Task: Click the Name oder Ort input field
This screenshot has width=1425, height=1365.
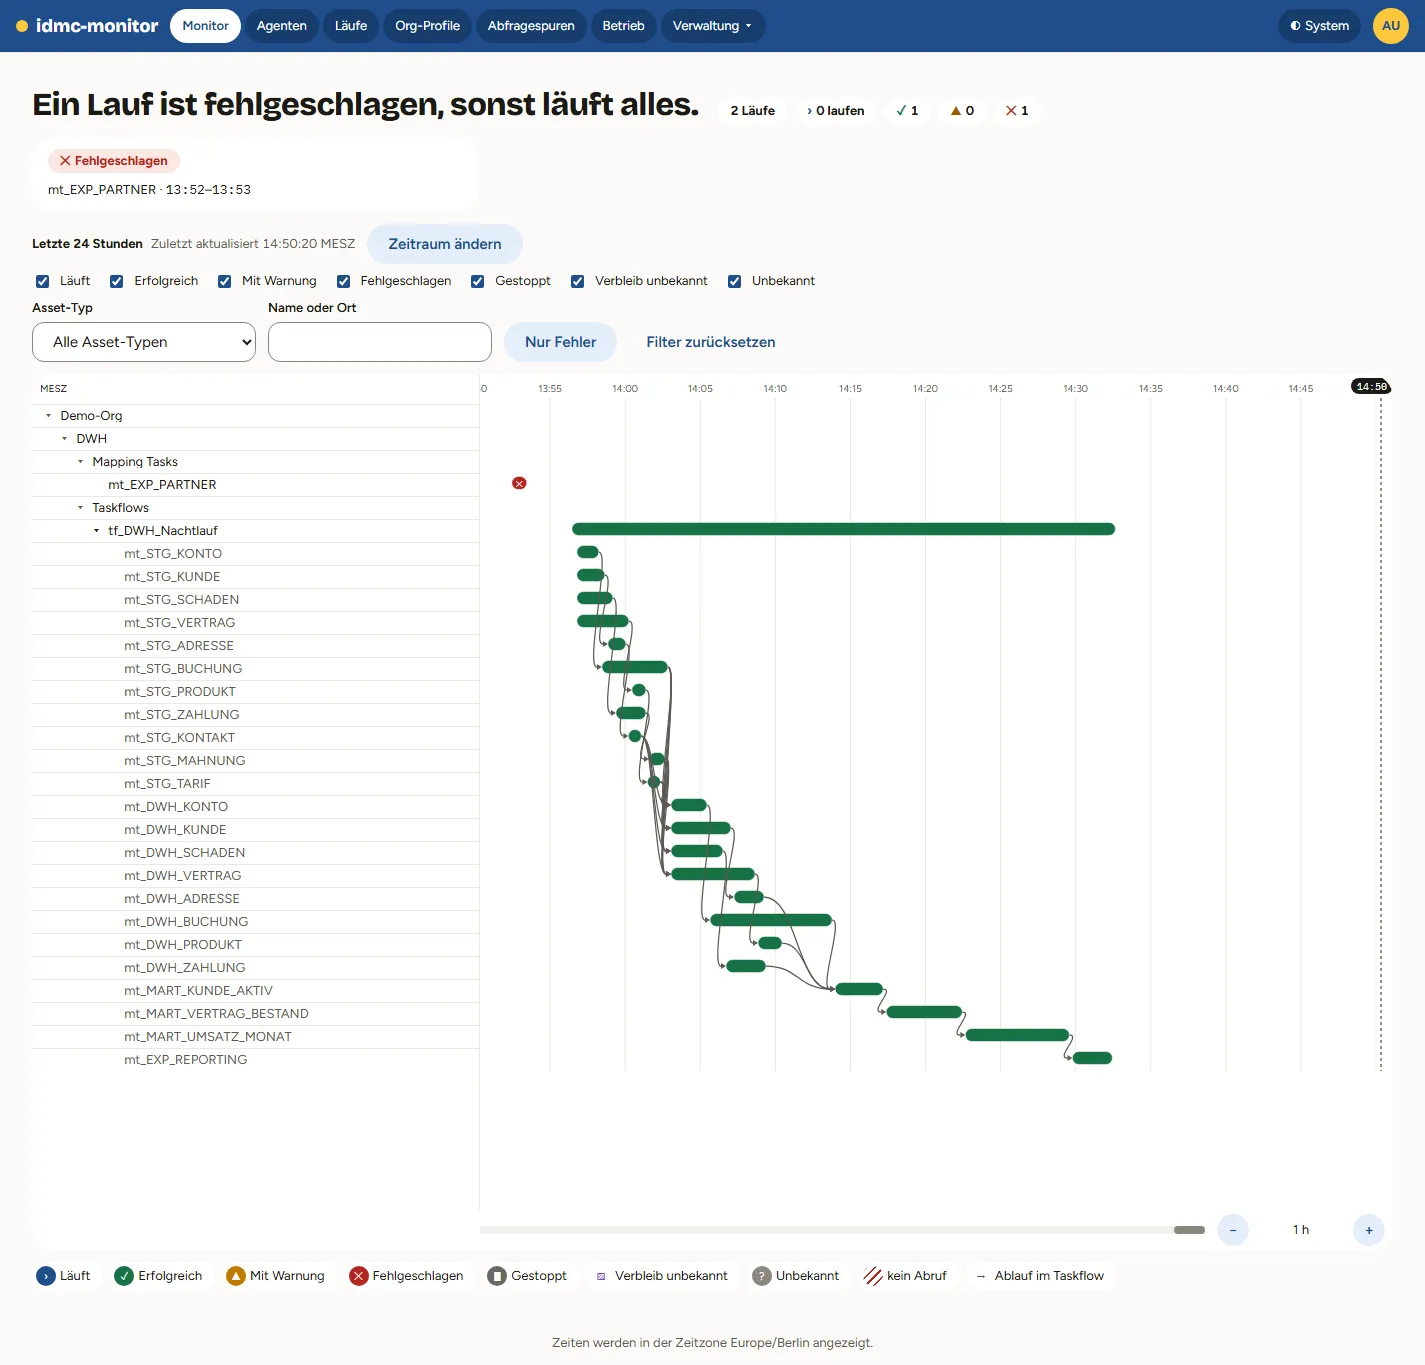Action: 380,342
